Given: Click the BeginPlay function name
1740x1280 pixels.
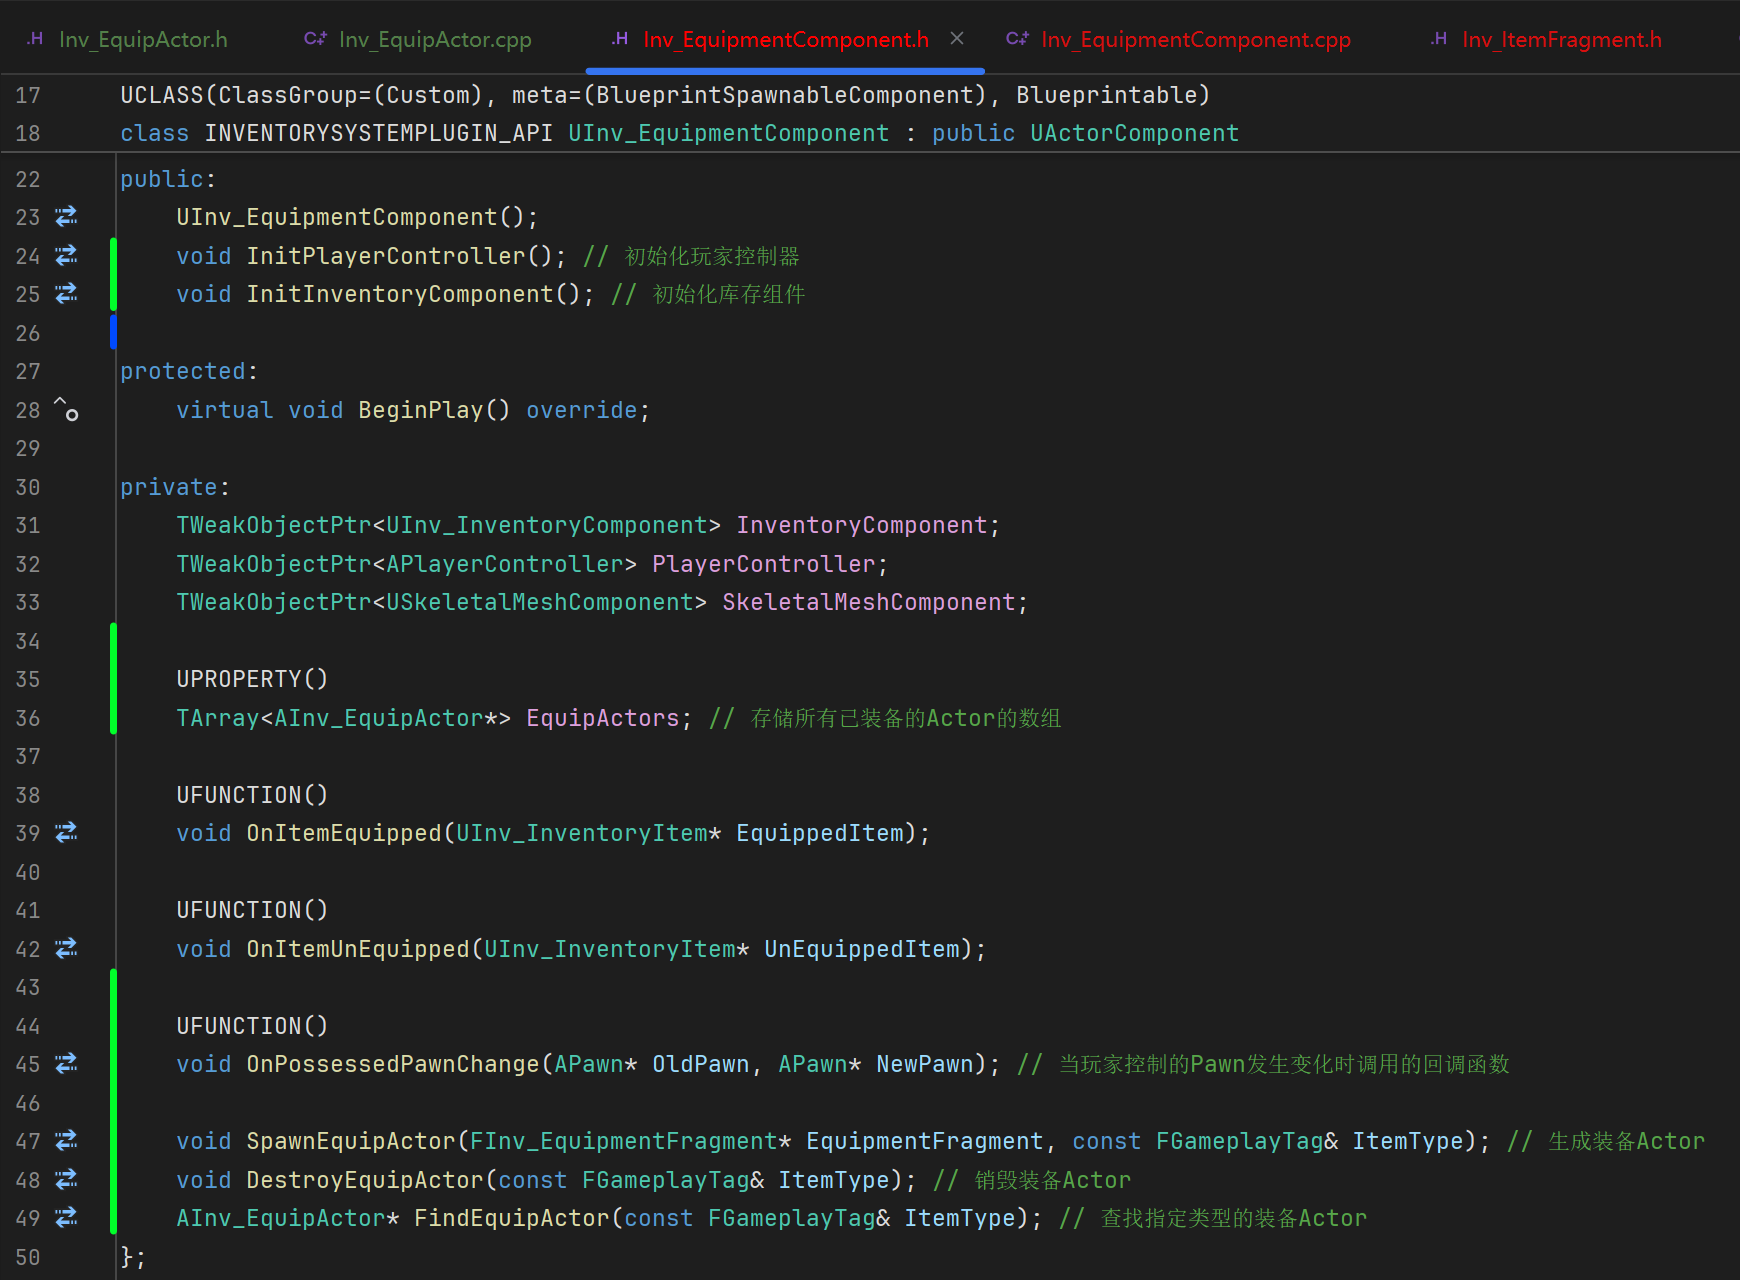Looking at the screenshot, I should [x=420, y=410].
